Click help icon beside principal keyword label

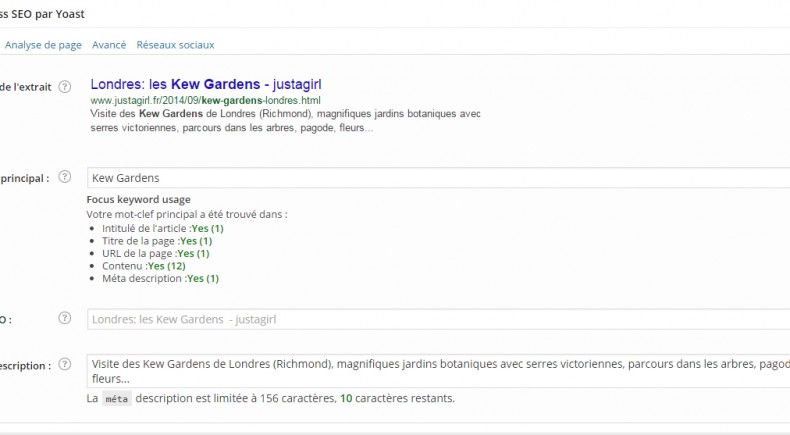click(64, 177)
